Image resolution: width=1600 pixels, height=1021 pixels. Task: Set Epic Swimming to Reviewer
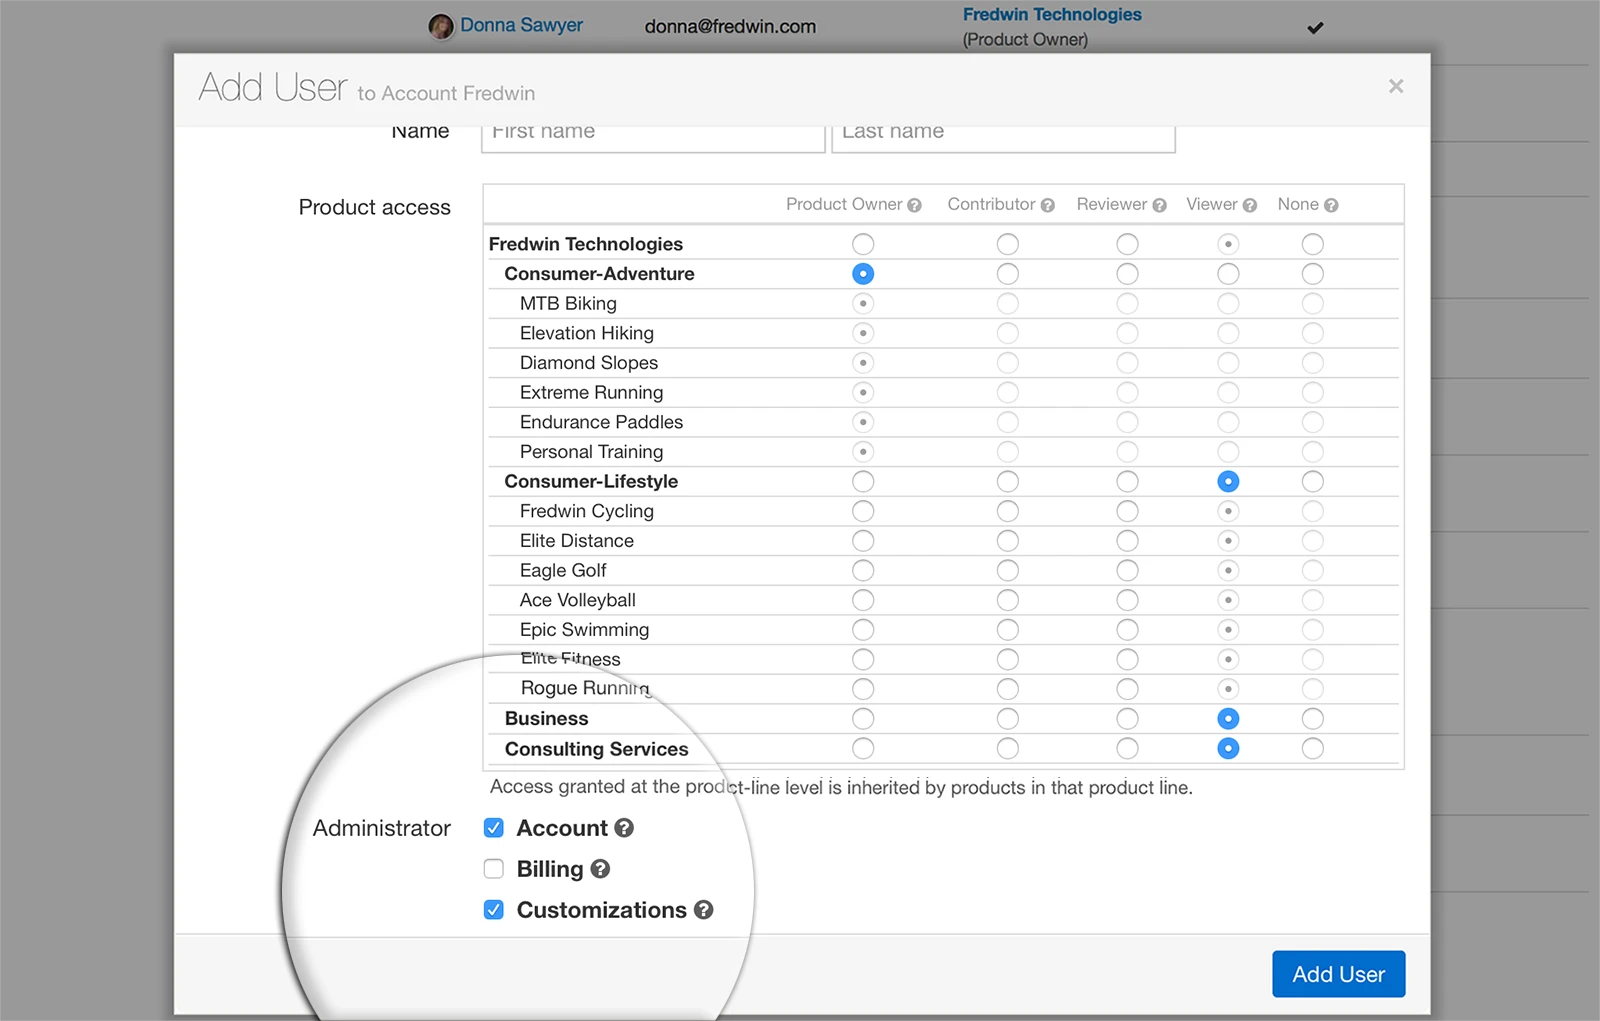pyautogui.click(x=1128, y=630)
